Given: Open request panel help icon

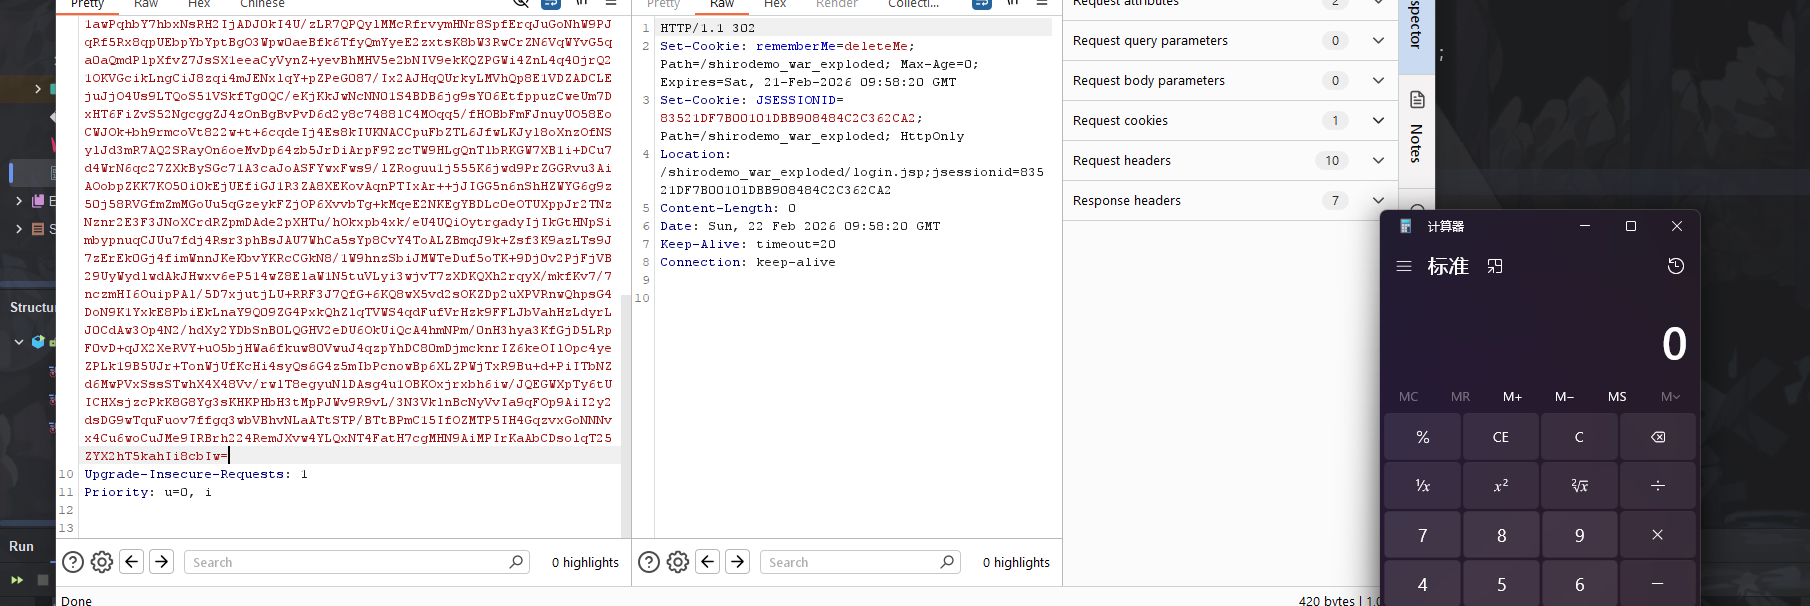Looking at the screenshot, I should (73, 562).
